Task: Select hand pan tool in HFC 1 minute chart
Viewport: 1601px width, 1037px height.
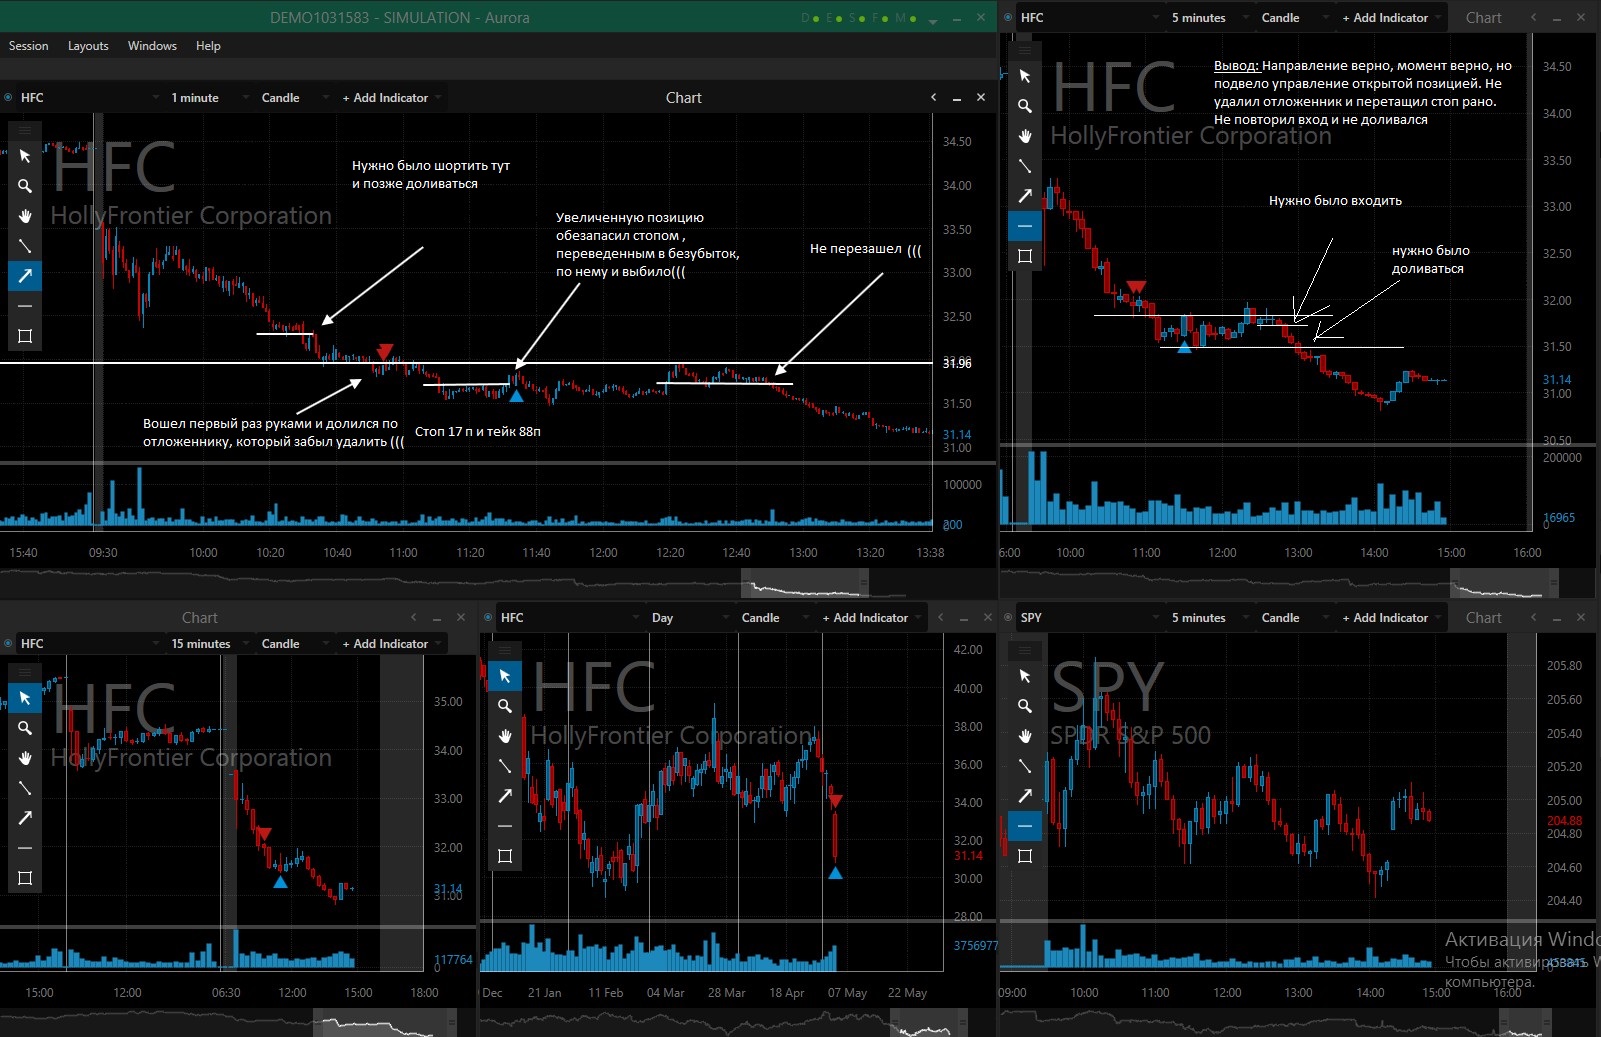Action: click(25, 216)
